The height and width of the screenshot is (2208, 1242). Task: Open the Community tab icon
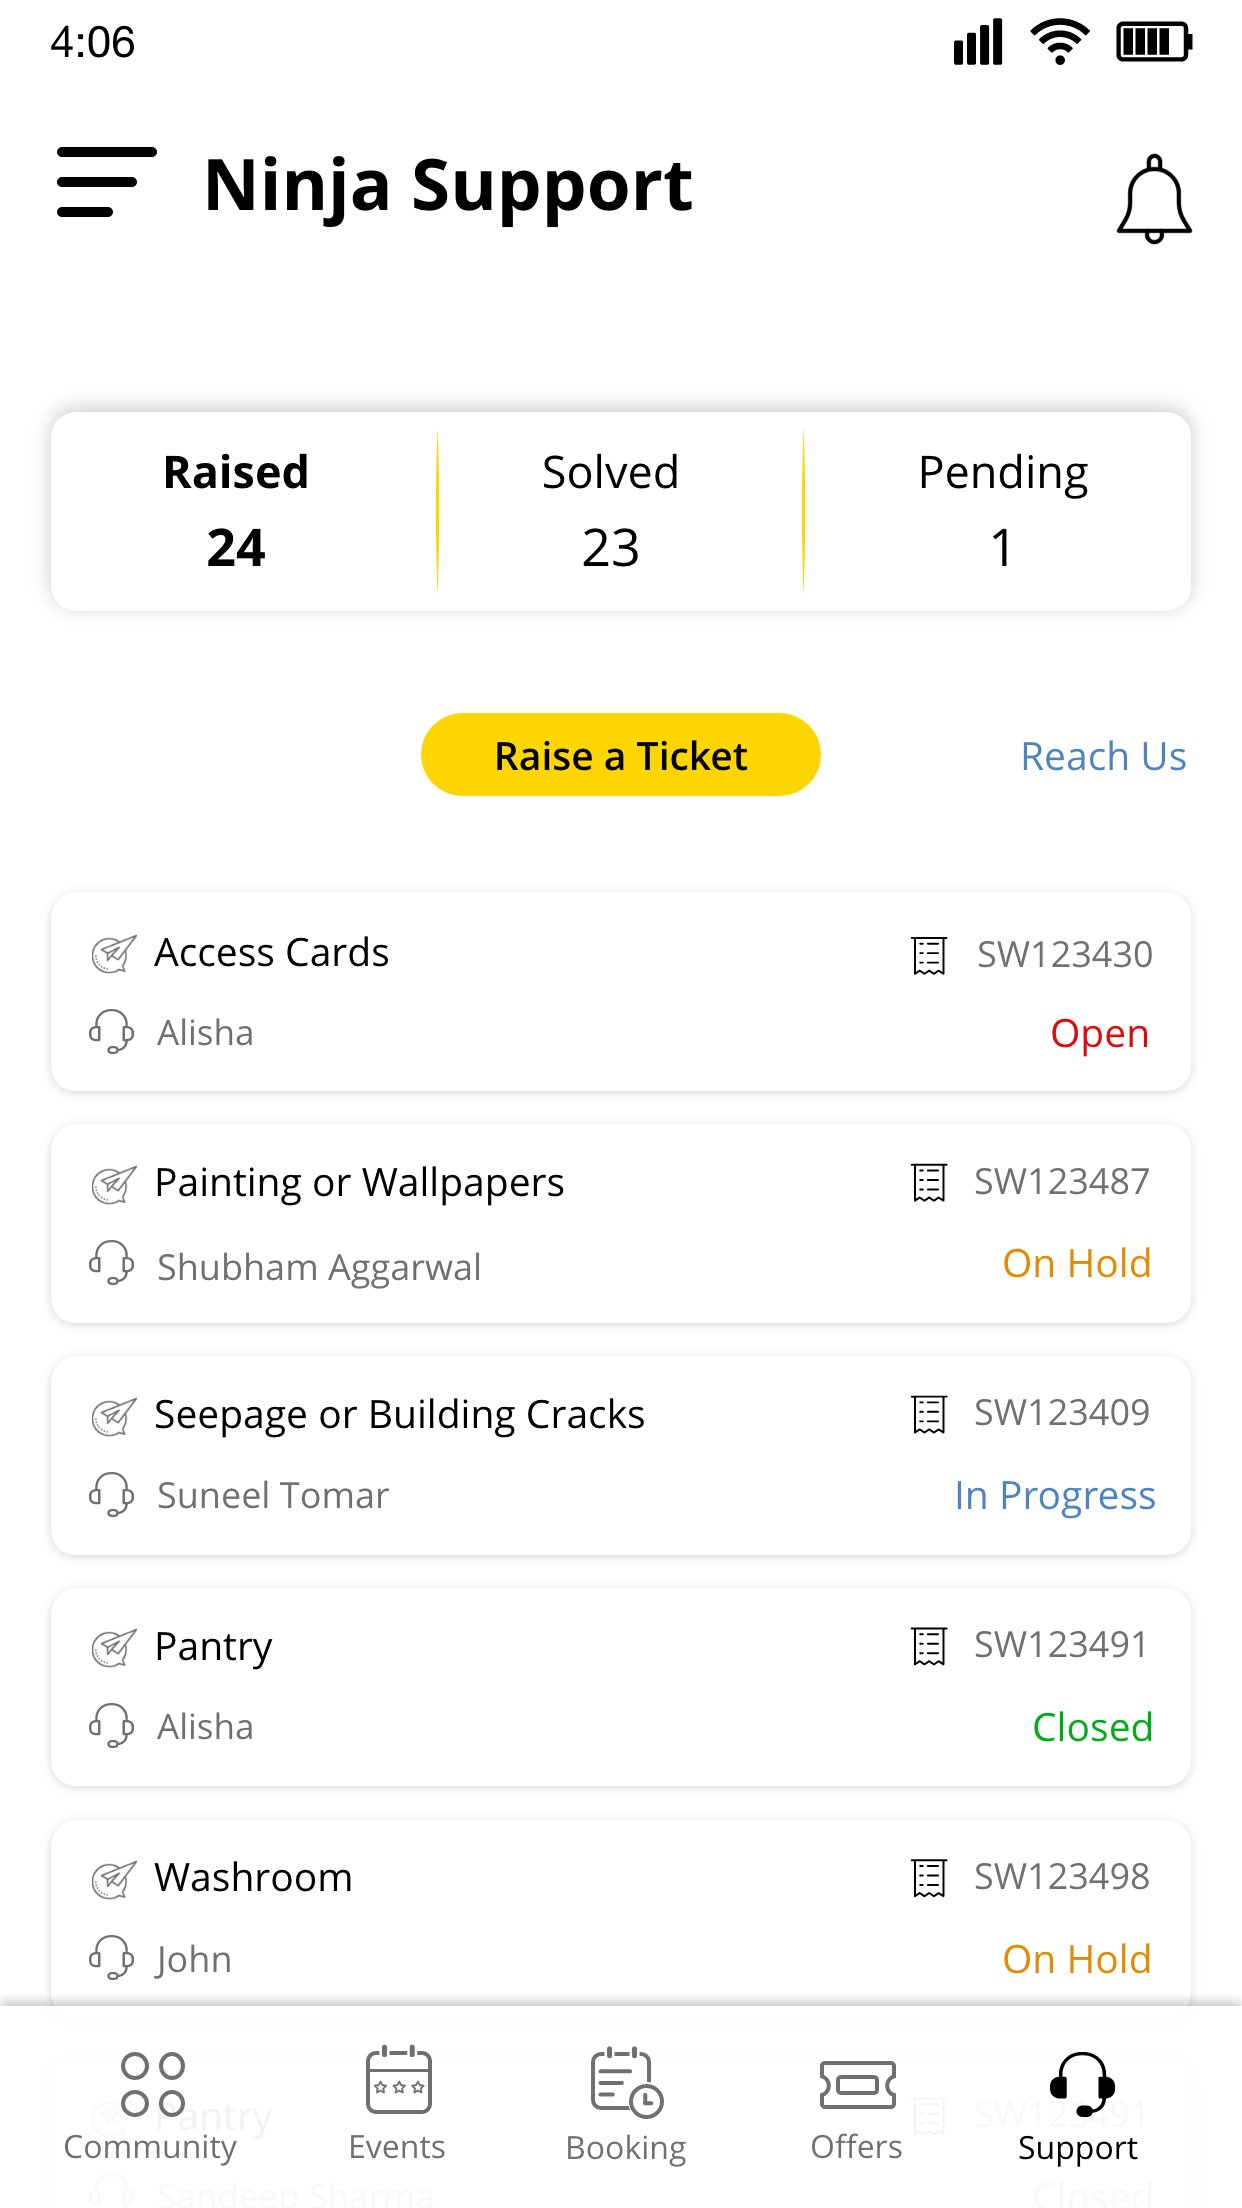[x=152, y=2084]
